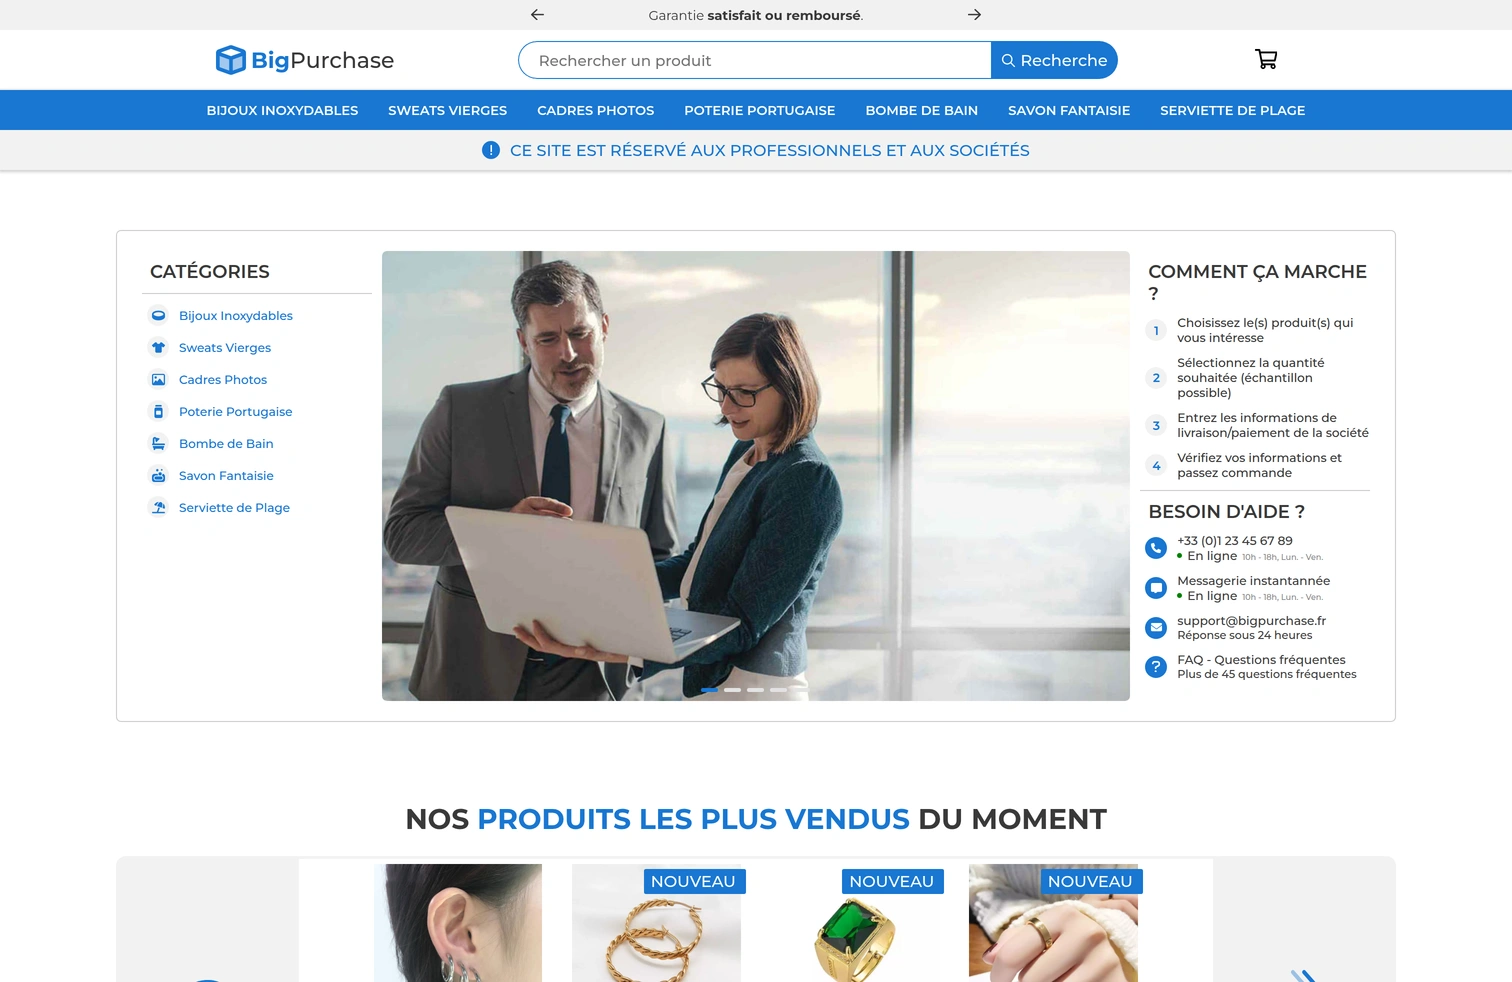
Task: Click the info exclamation icon in banner
Action: click(491, 150)
